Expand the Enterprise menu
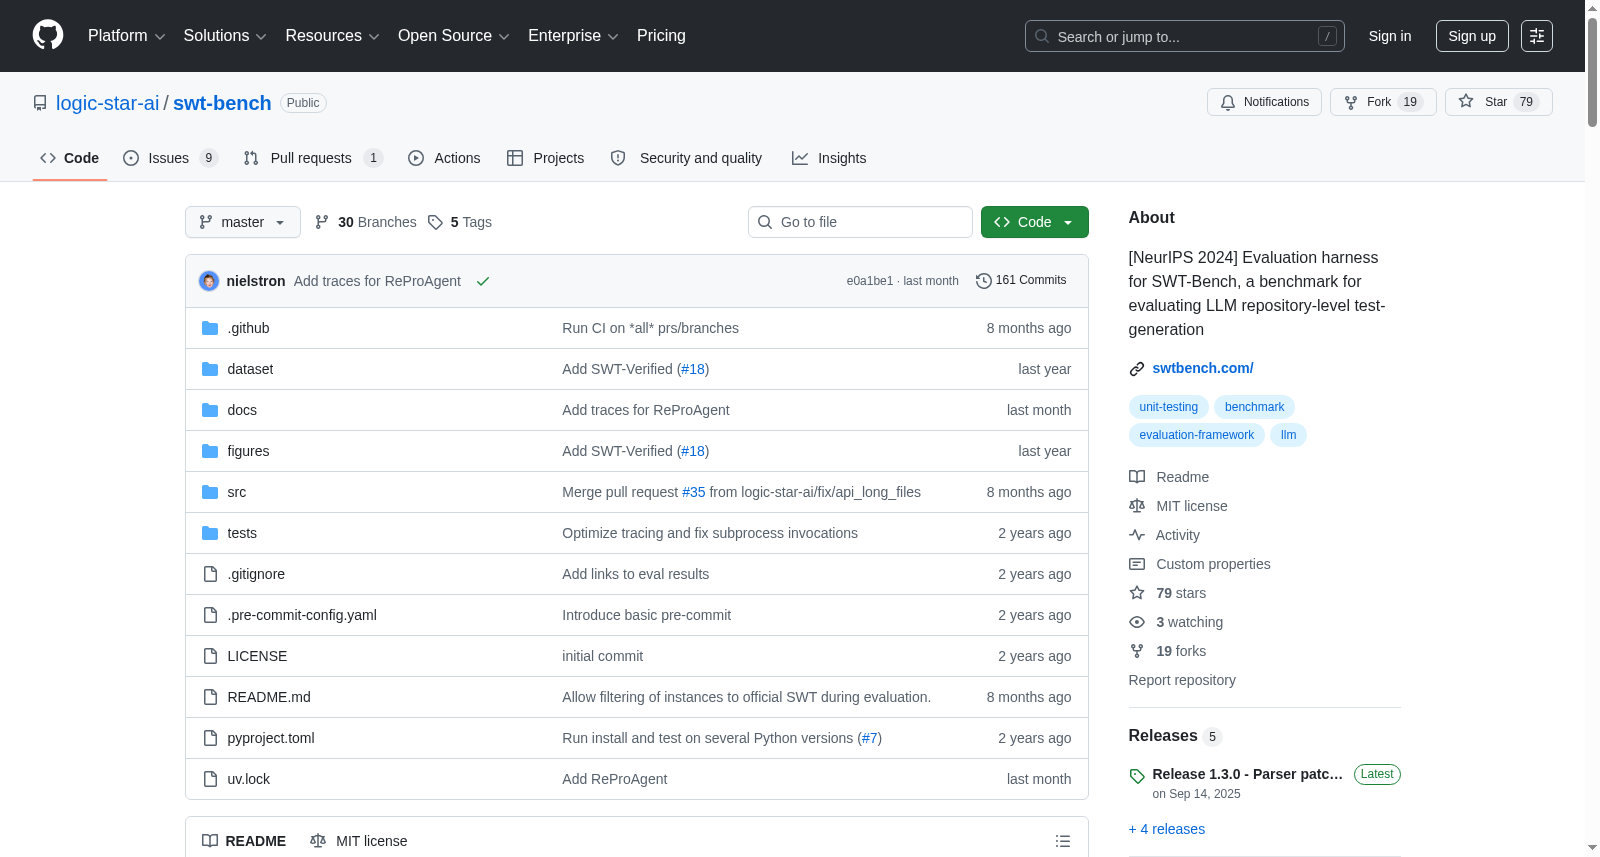This screenshot has height=857, width=1600. pyautogui.click(x=573, y=36)
